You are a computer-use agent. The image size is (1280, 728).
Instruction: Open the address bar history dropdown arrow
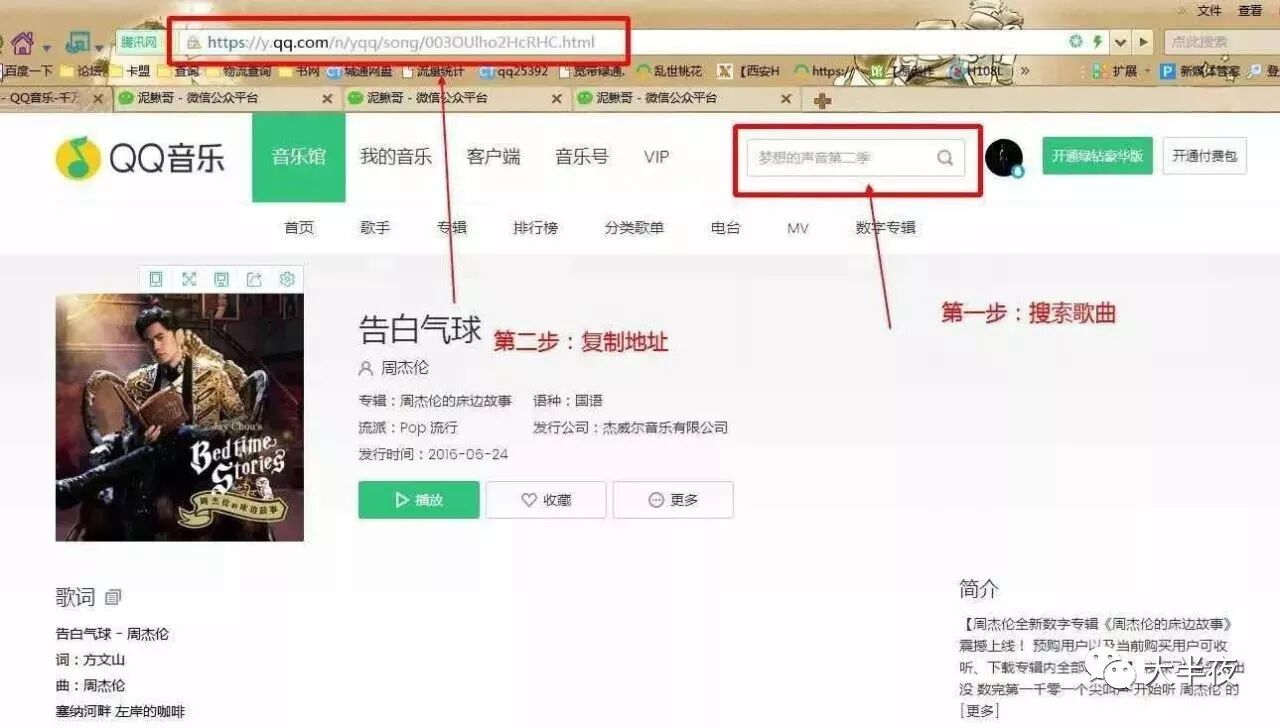(x=1120, y=42)
